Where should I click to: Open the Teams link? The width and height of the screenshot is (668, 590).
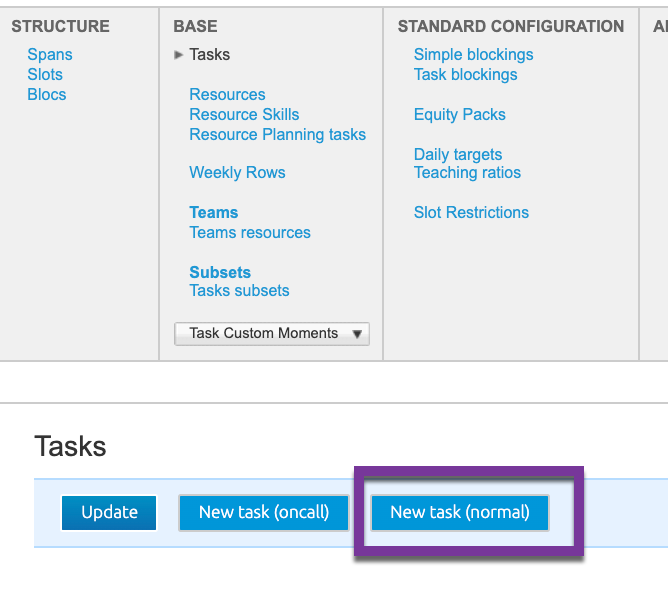tap(214, 213)
